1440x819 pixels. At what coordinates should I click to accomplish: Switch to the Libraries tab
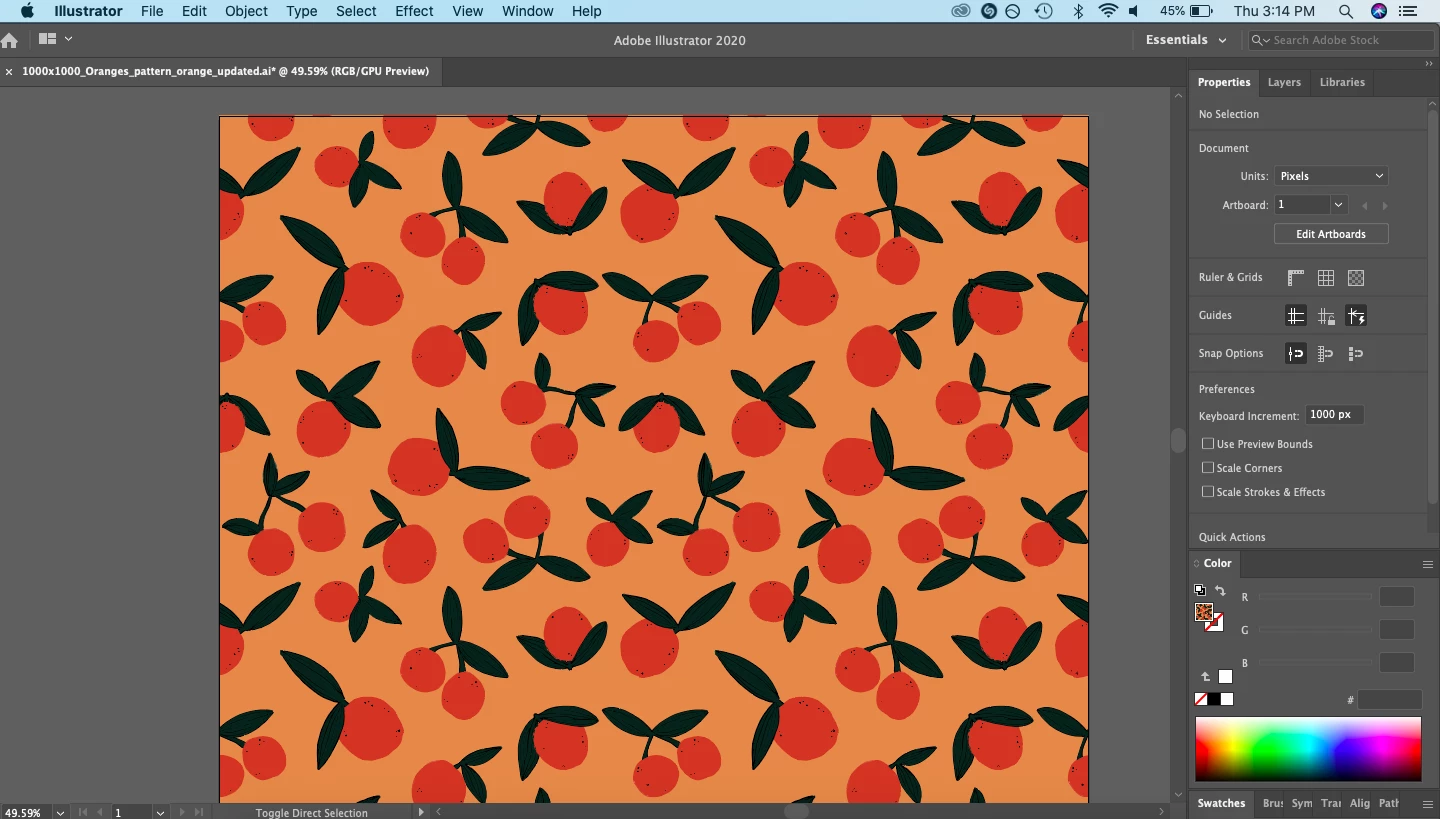pyautogui.click(x=1342, y=82)
